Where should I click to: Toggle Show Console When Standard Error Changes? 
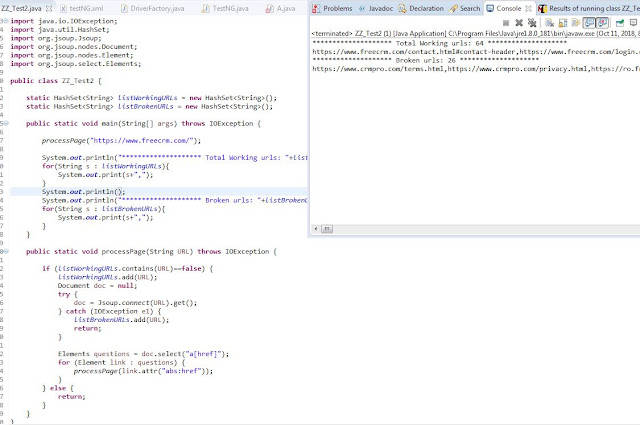pos(602,23)
